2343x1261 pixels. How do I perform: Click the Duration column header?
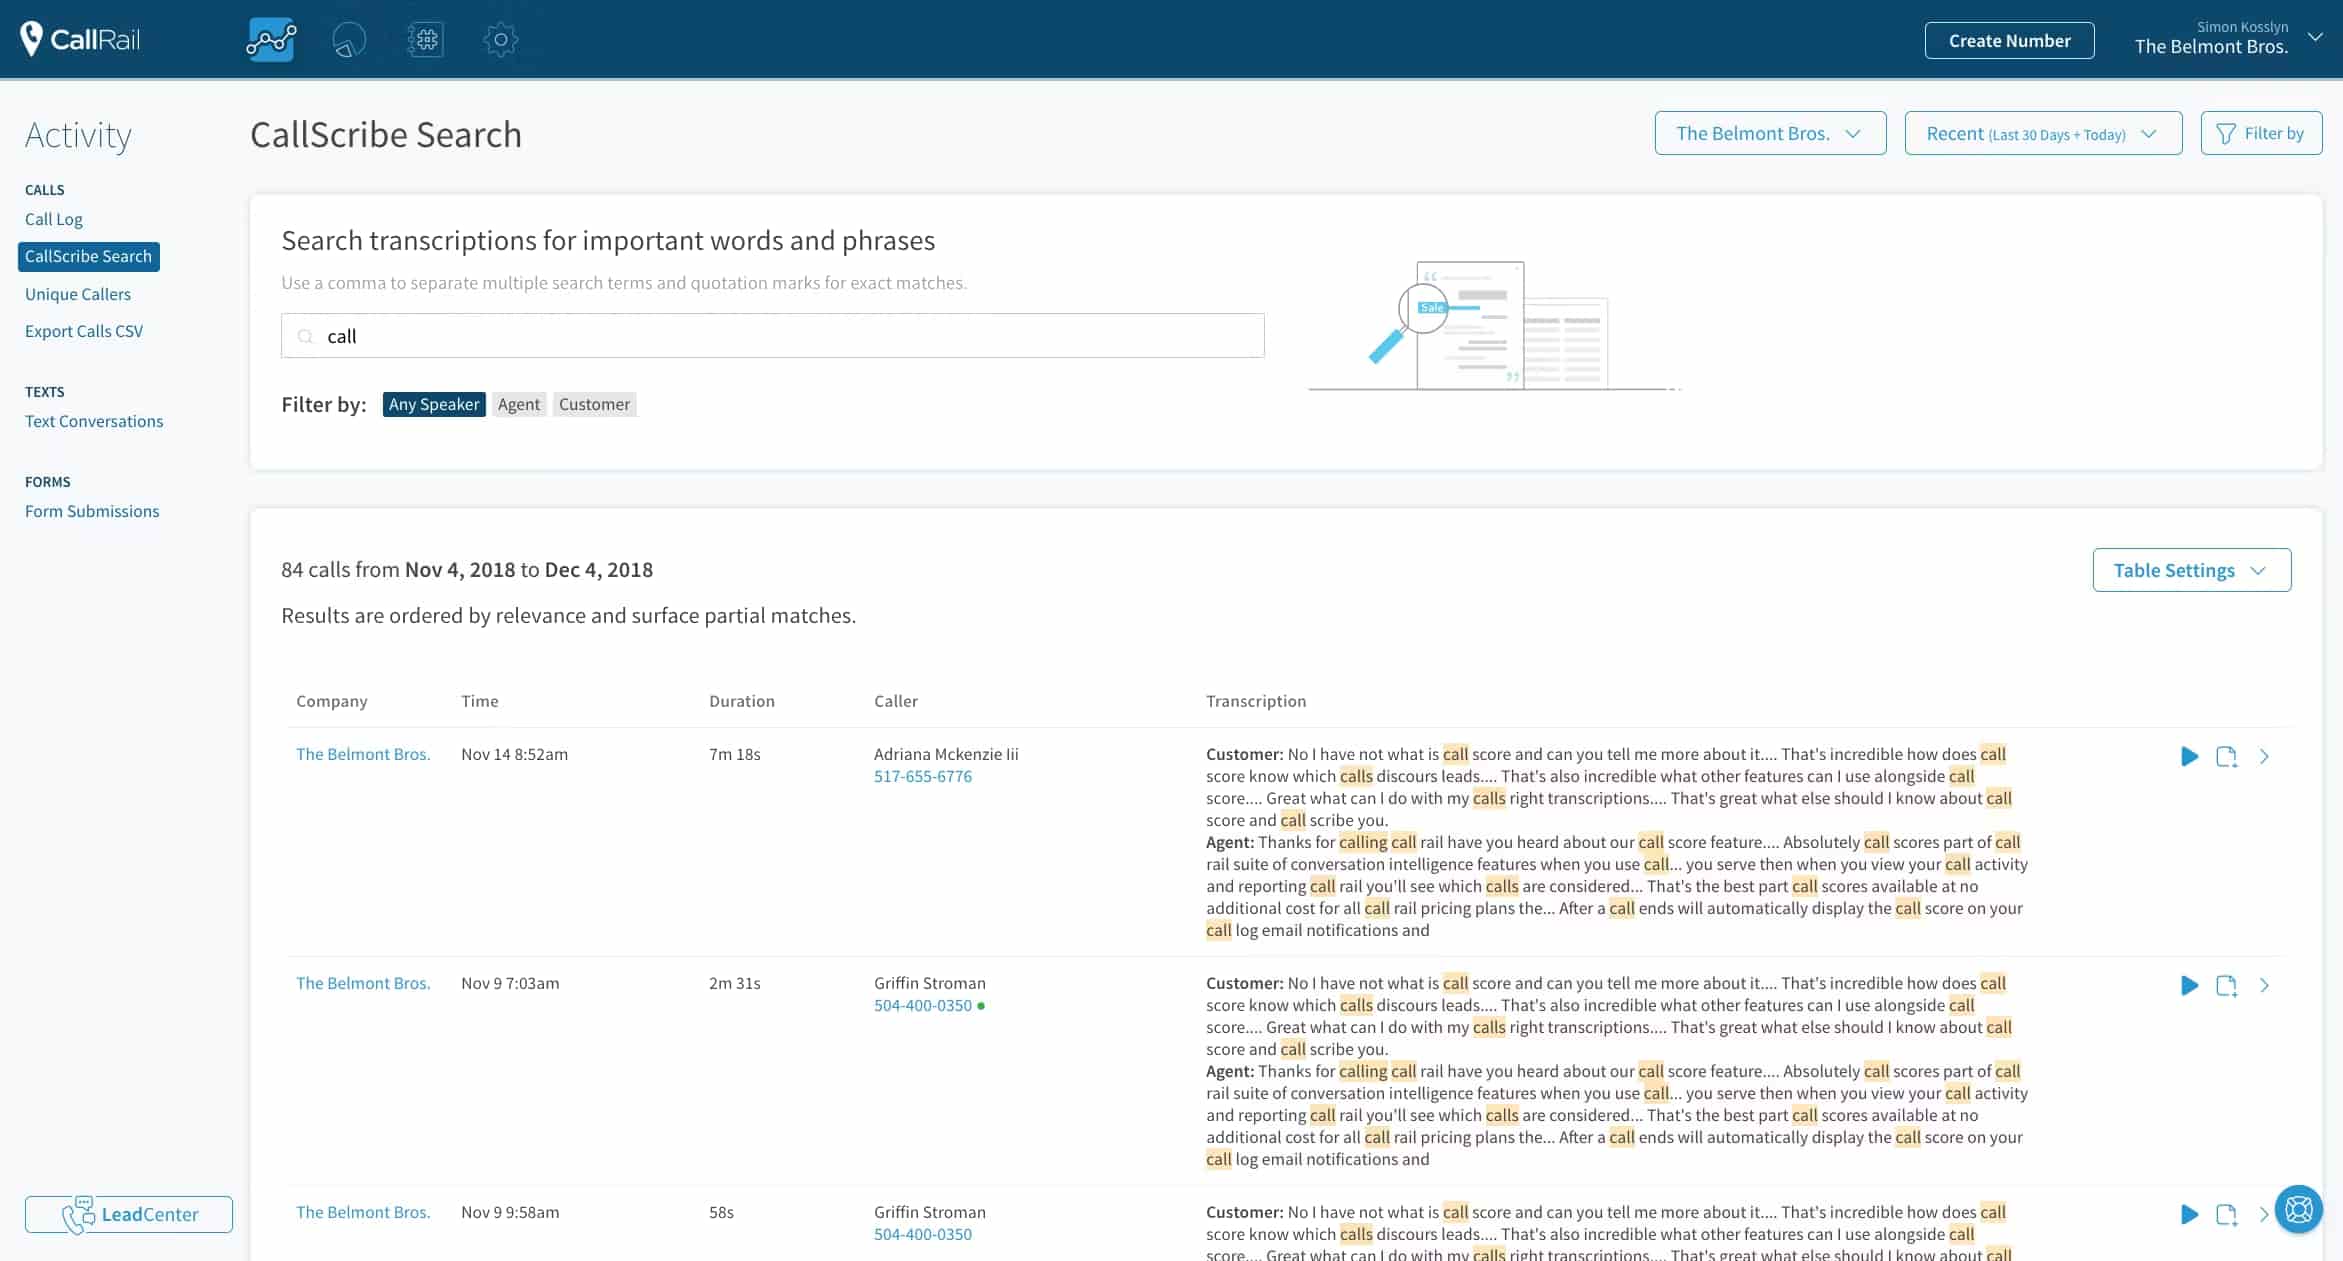click(x=742, y=701)
